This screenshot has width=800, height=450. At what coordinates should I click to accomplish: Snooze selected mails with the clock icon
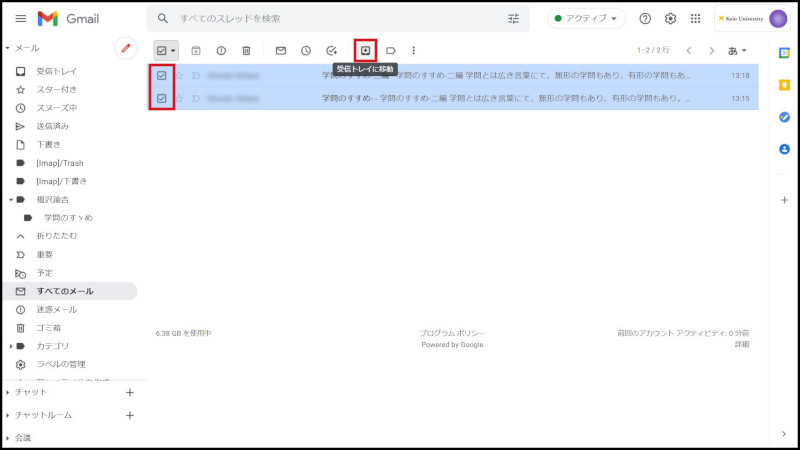(x=305, y=50)
